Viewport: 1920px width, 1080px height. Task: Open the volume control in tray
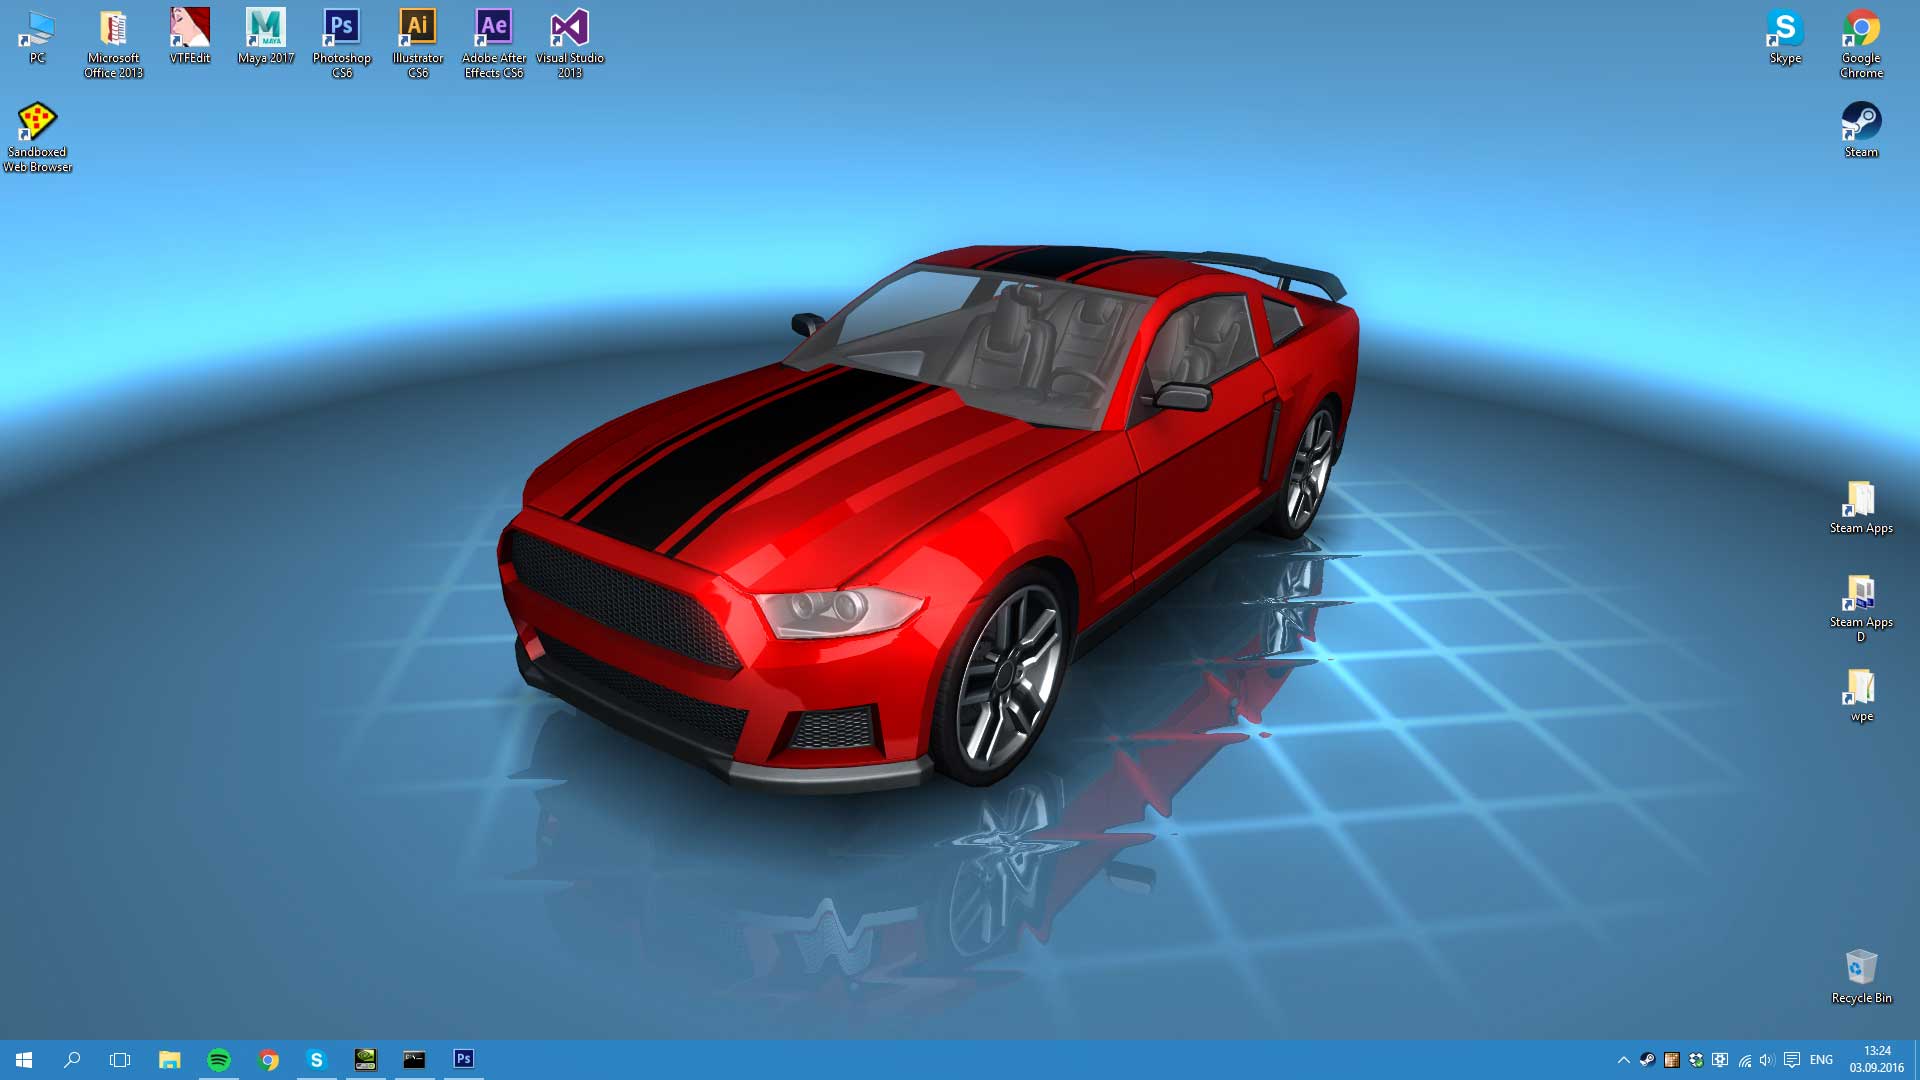coord(1767,1060)
